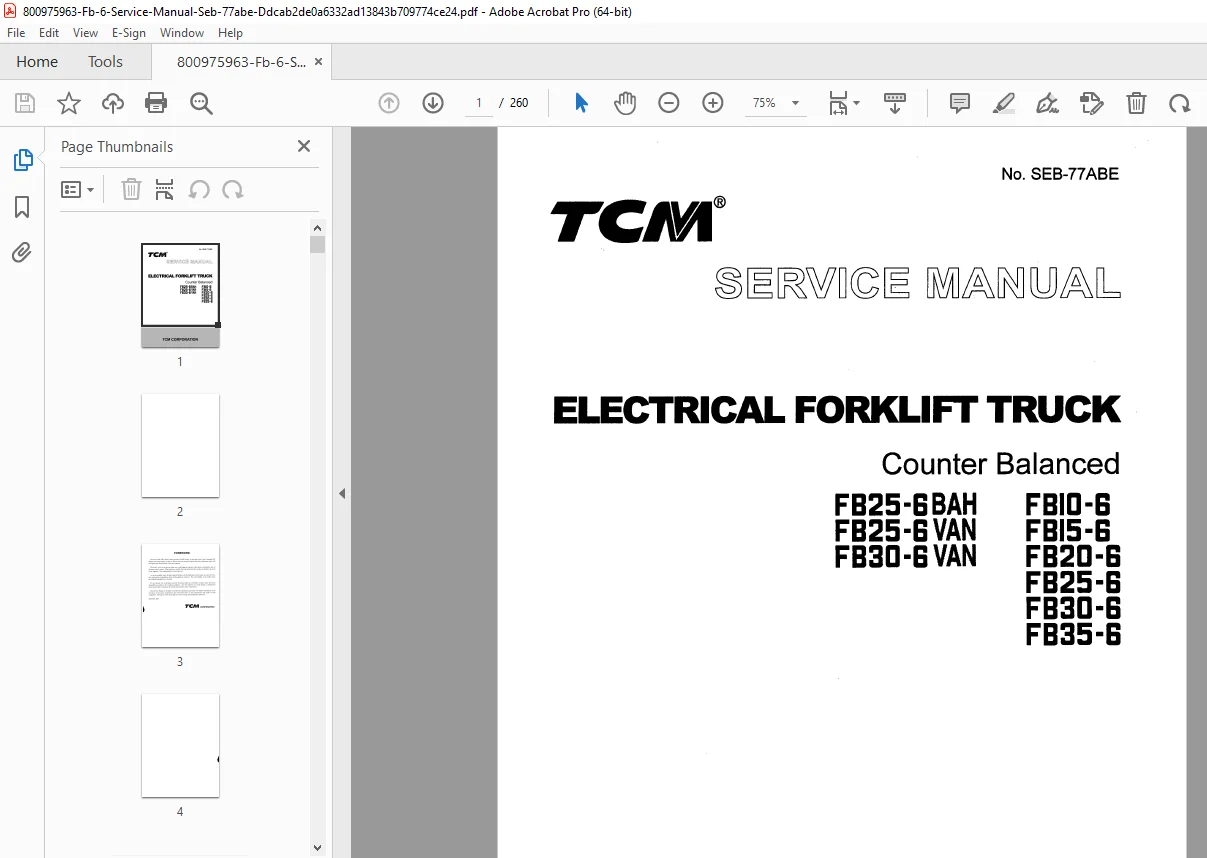Screen dimensions: 1207x858
Task: Click the 'FB35-6' model text
Action: click(x=1073, y=635)
